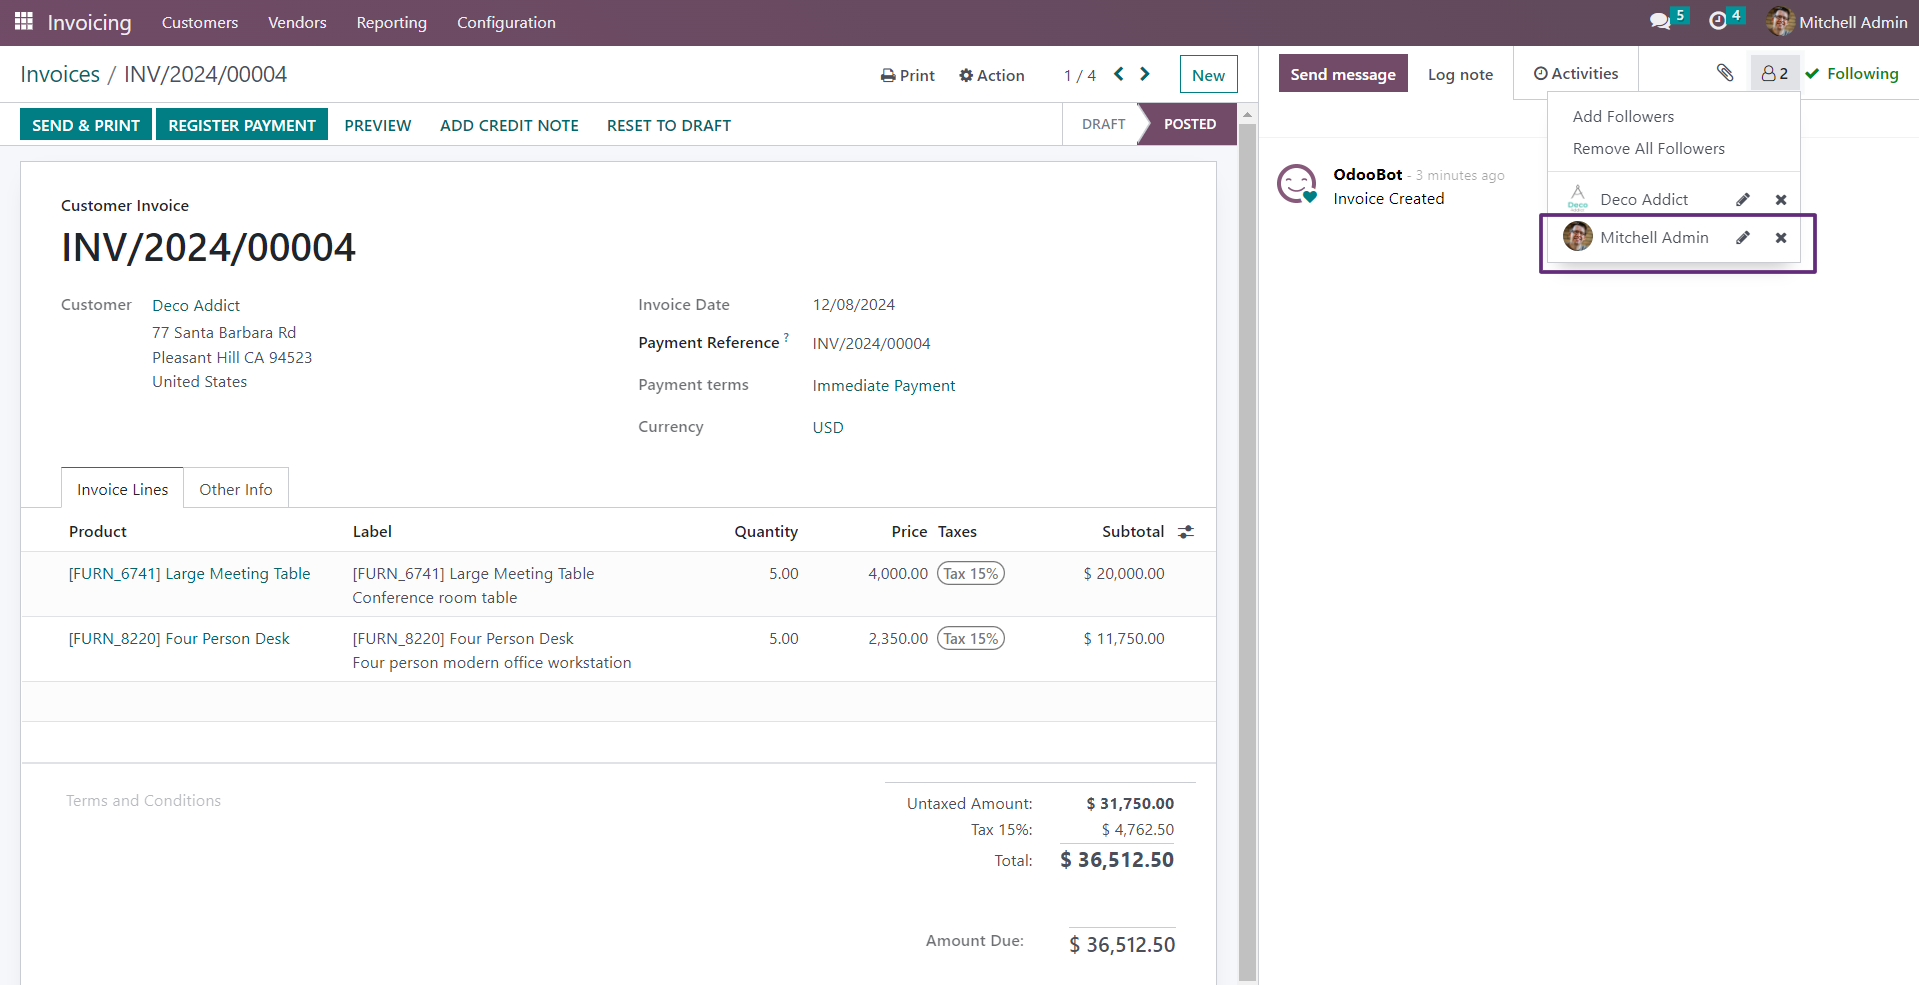Sort by Quantity column header
The image size is (1919, 985).
766,532
